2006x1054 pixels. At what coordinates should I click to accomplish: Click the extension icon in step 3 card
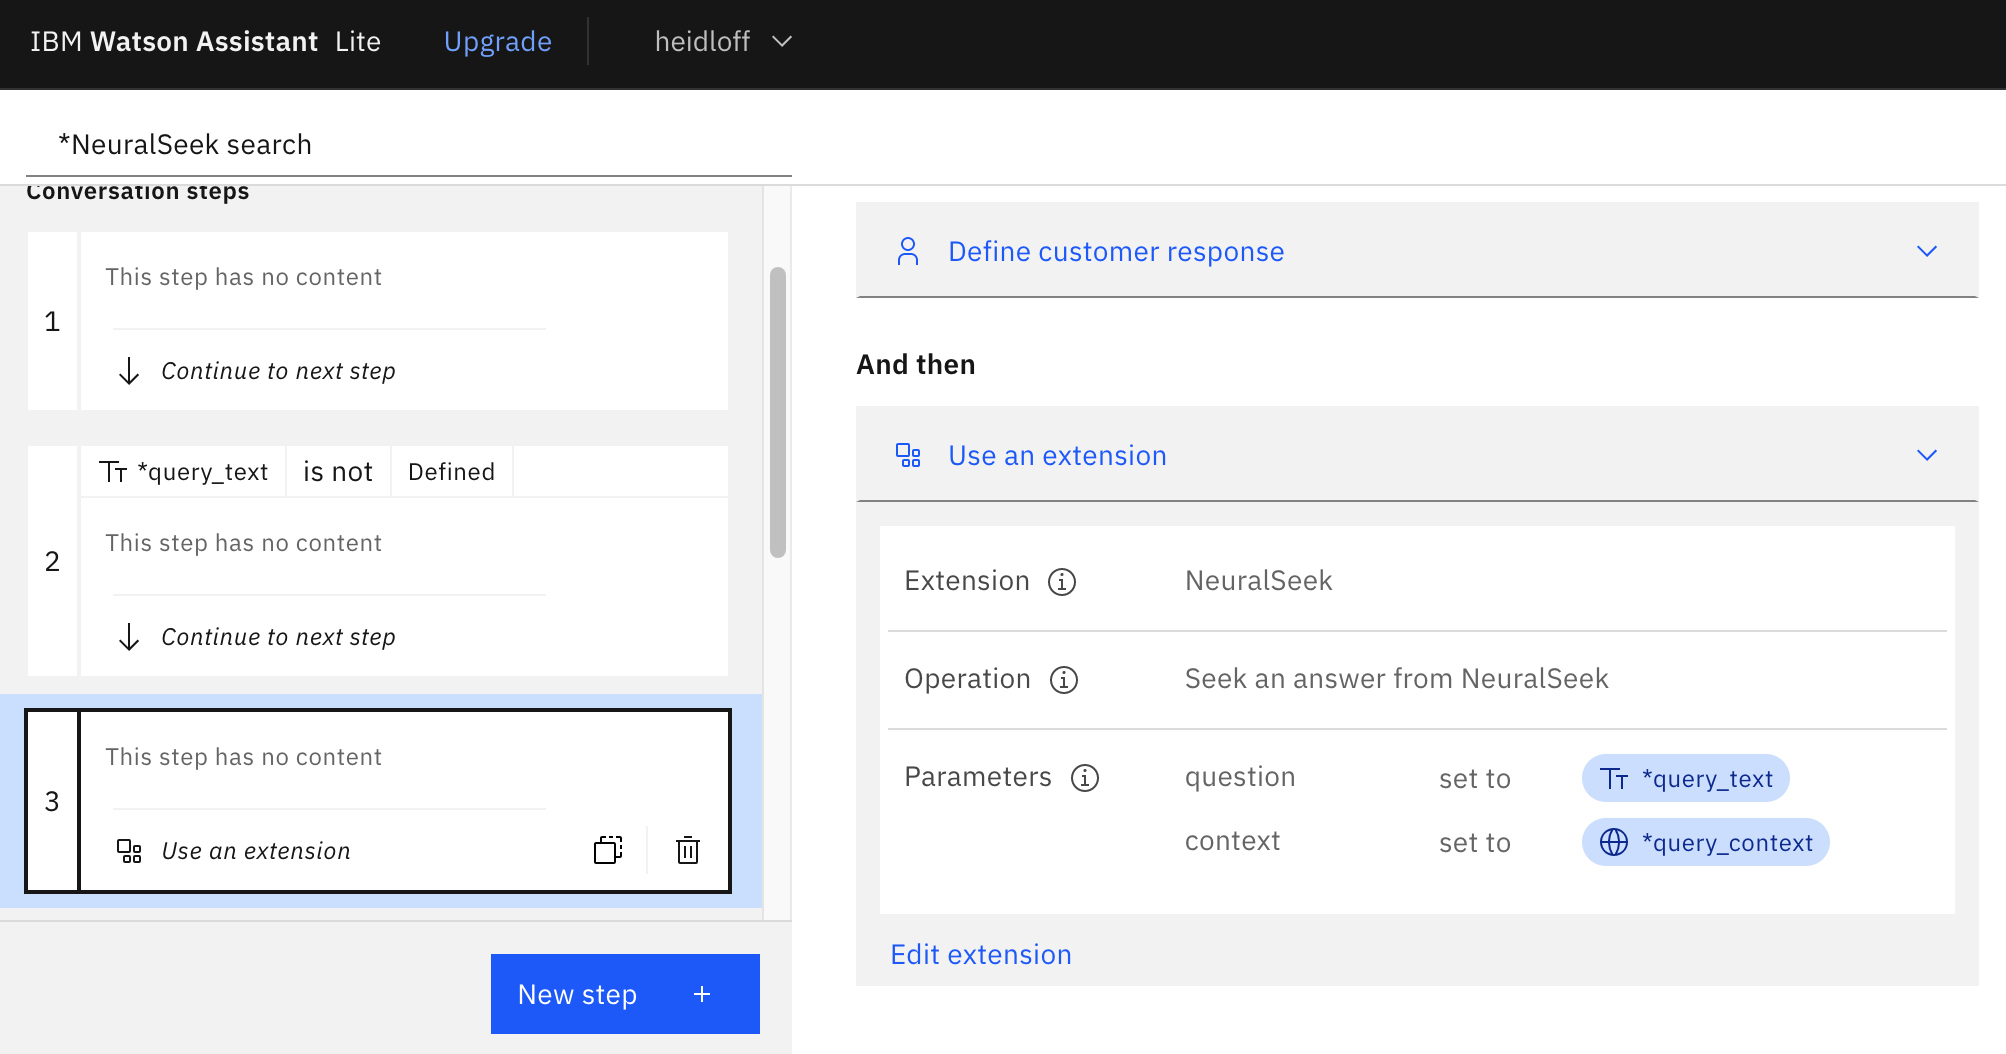tap(129, 851)
